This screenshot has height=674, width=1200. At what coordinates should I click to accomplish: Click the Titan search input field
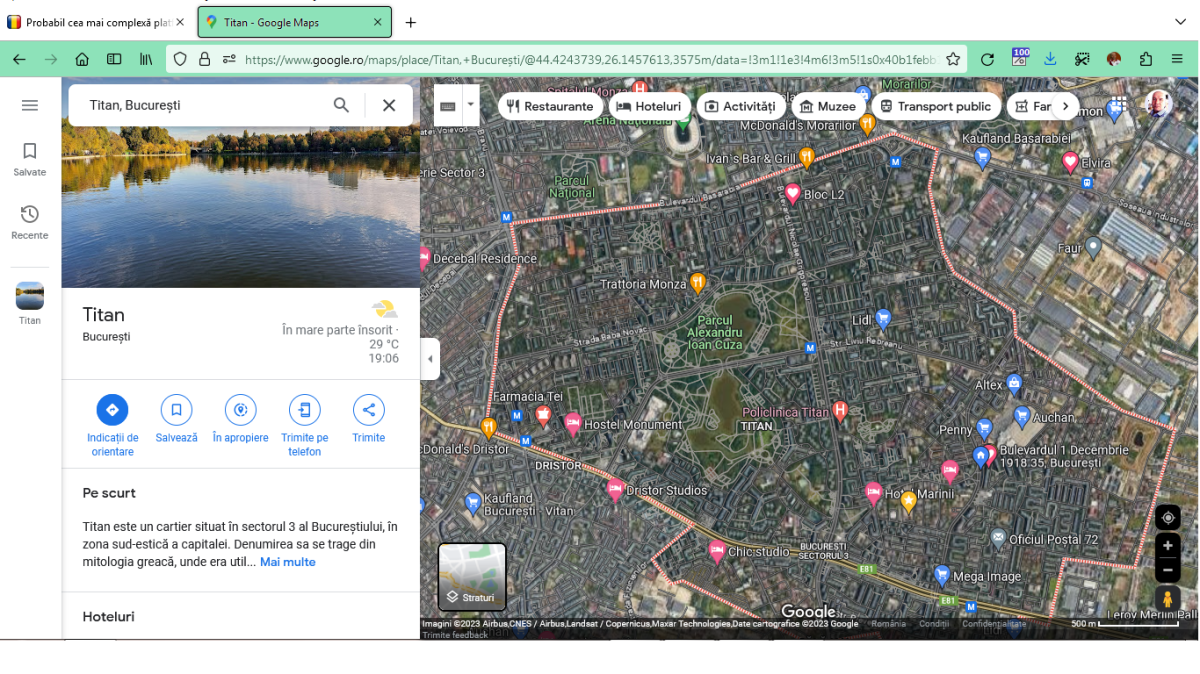pyautogui.click(x=200, y=105)
